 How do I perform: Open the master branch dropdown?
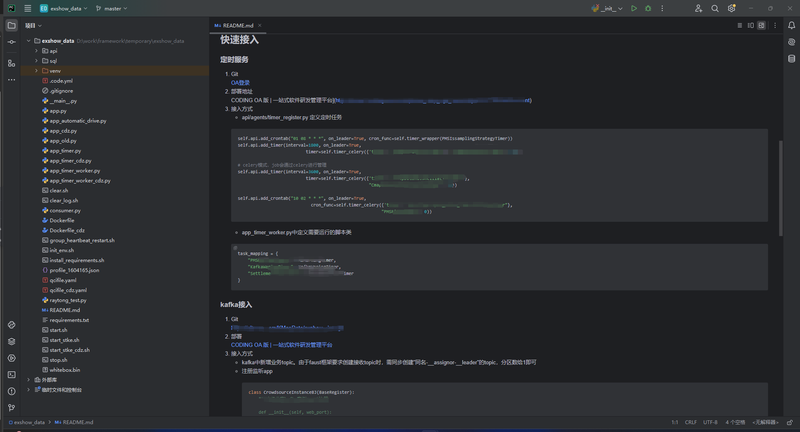tap(112, 8)
